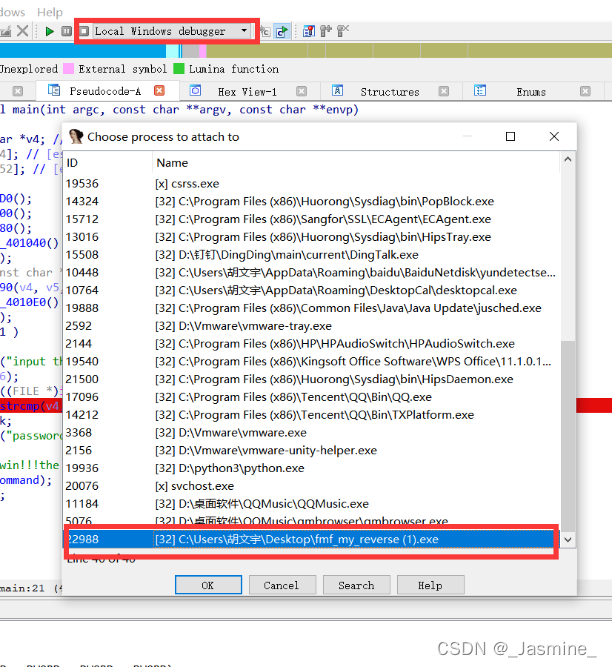Switch to the Enums tab
Image resolution: width=612 pixels, height=667 pixels.
pos(531,92)
